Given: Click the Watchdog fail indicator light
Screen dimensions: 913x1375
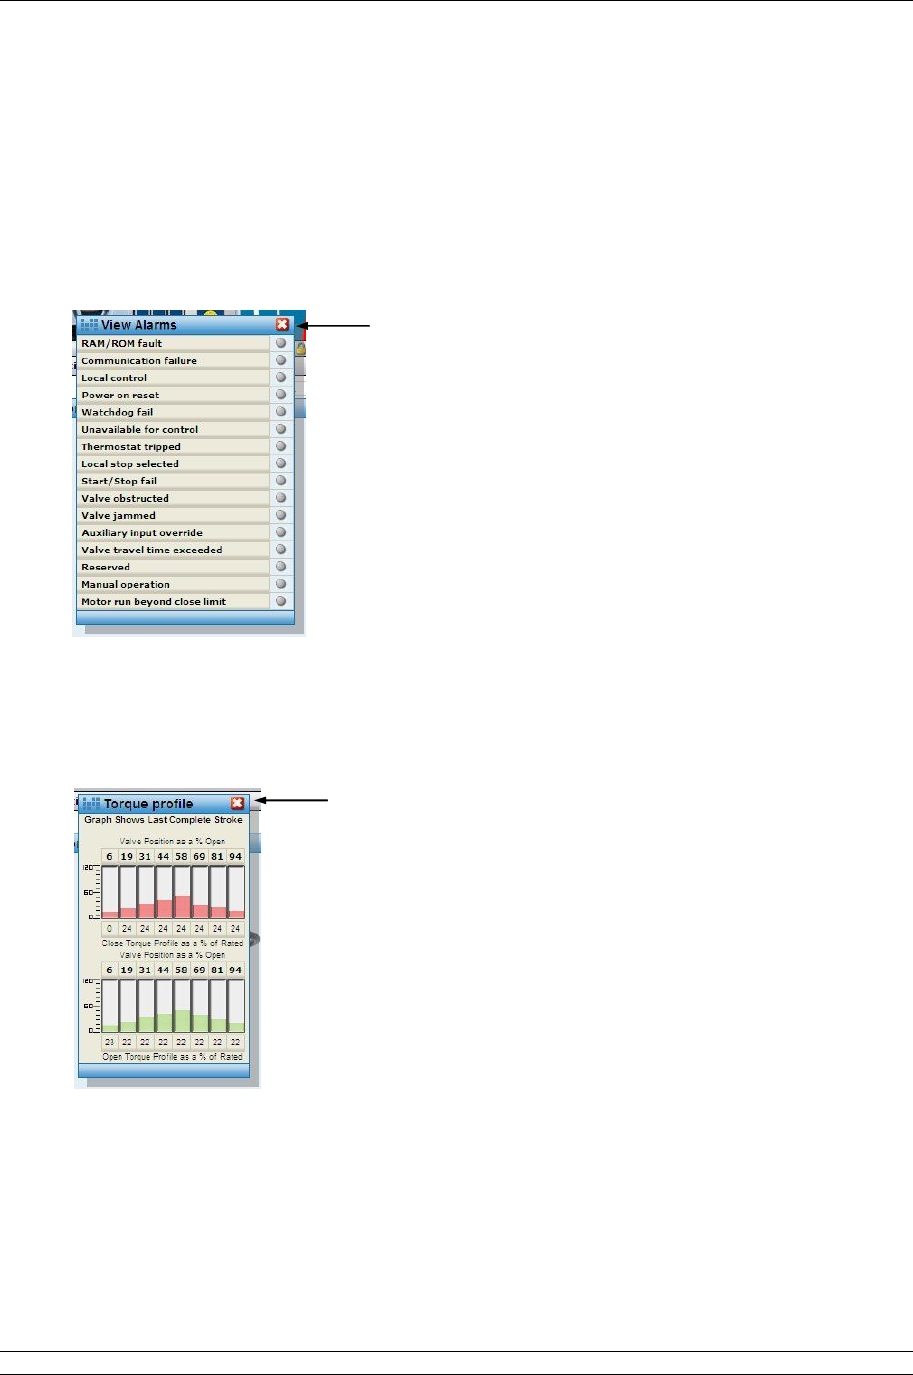Looking at the screenshot, I should coord(281,411).
